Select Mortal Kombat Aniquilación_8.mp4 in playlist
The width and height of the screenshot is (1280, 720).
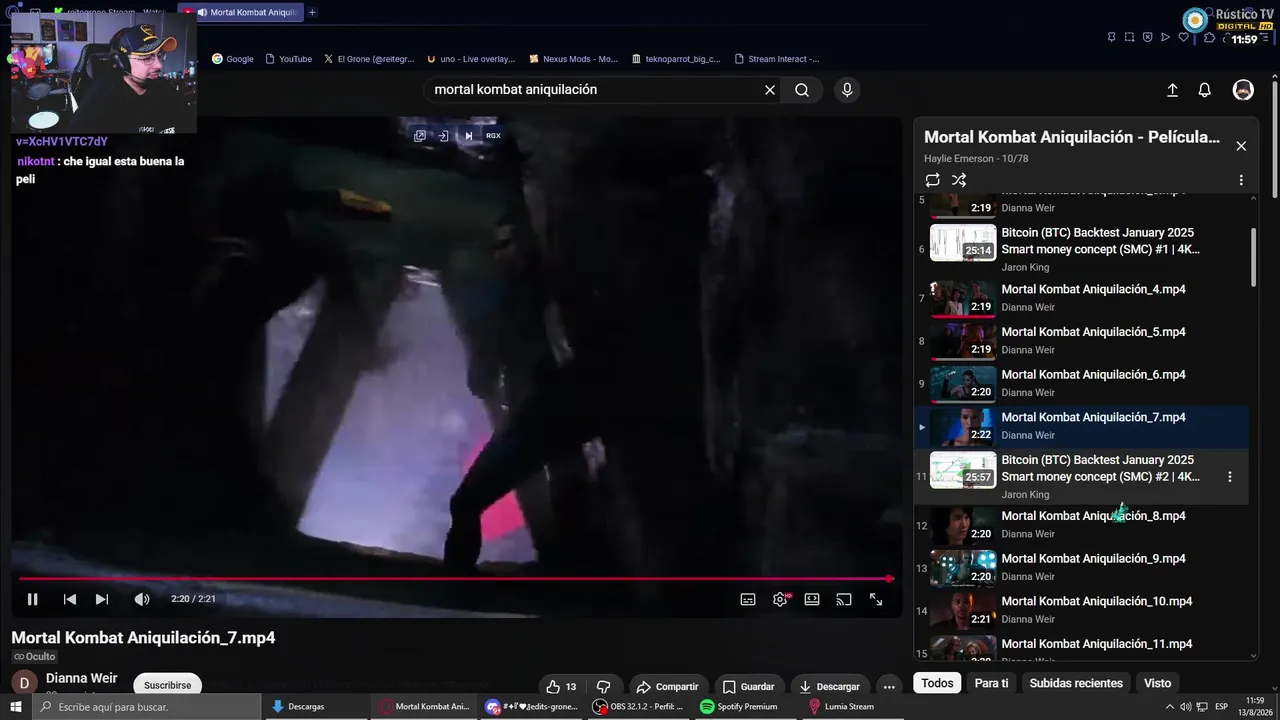[1093, 516]
